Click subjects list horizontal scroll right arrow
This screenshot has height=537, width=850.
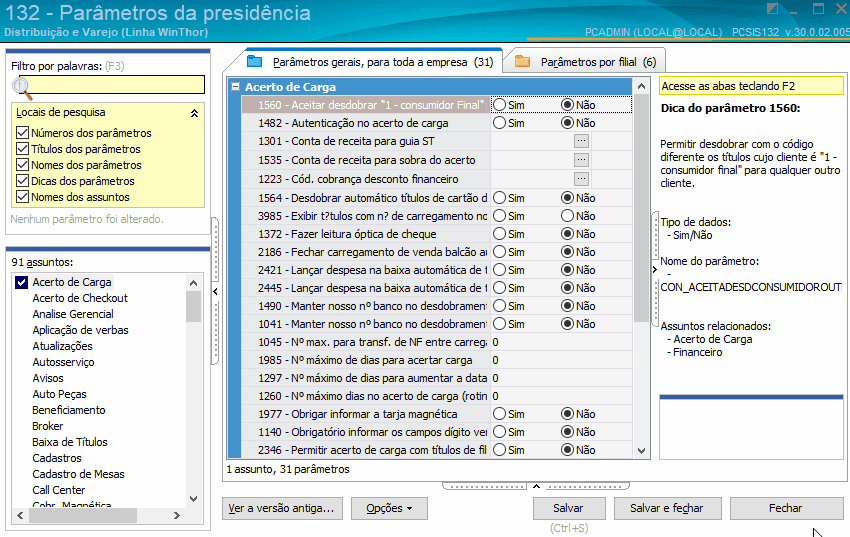[176, 515]
